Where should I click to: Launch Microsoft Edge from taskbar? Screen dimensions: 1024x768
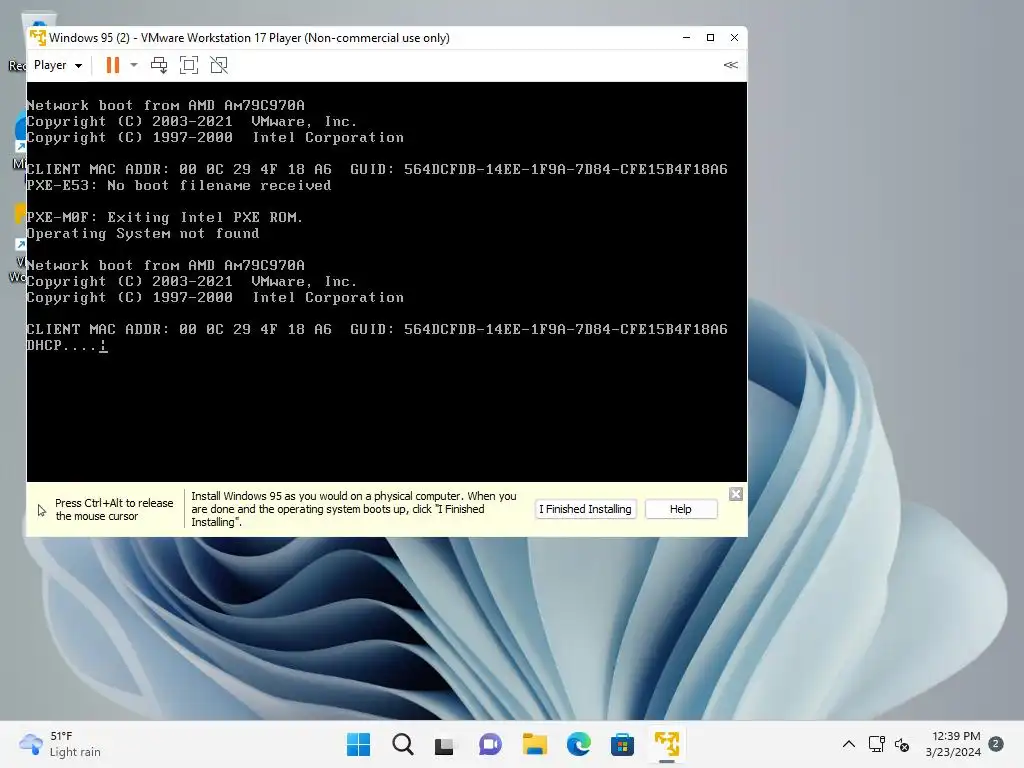point(578,744)
